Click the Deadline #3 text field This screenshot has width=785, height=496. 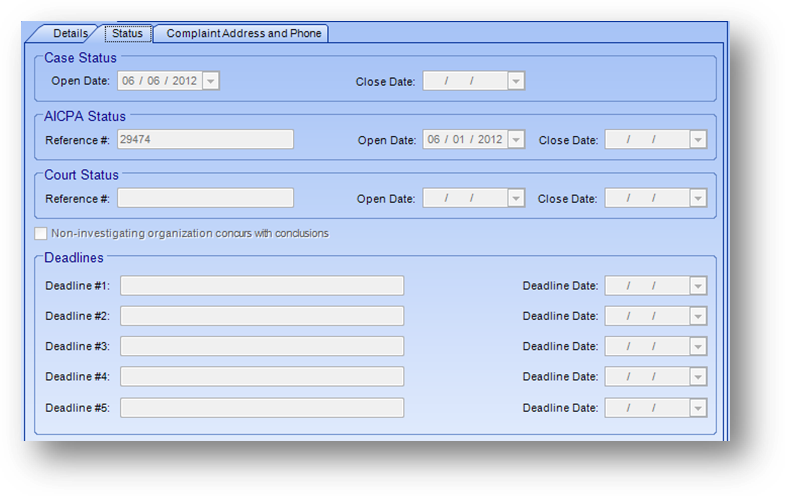pyautogui.click(x=262, y=346)
